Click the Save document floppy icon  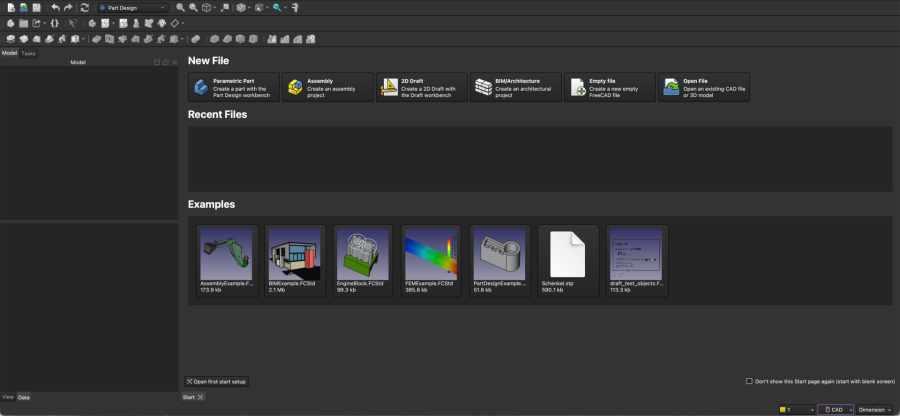pyautogui.click(x=38, y=7)
